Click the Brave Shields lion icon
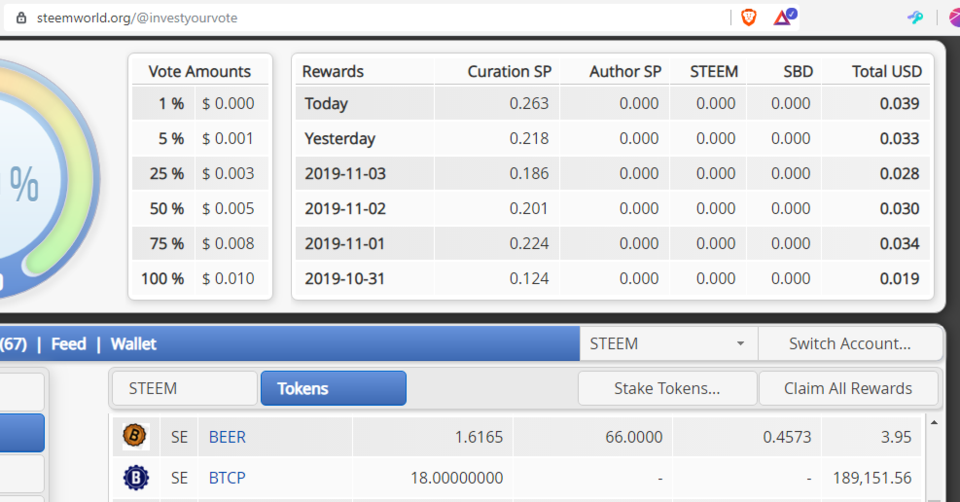Image resolution: width=960 pixels, height=502 pixels. pos(749,17)
